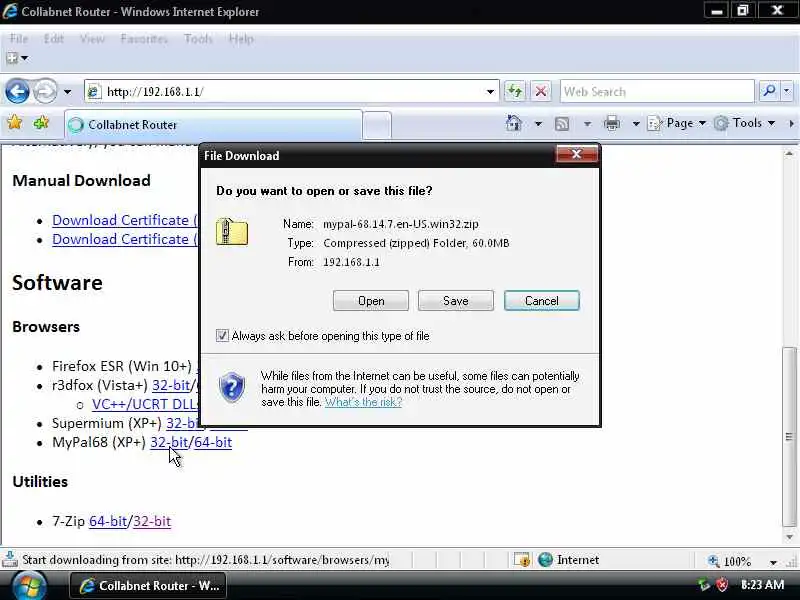Click first Download Certificate link
The height and width of the screenshot is (600, 800).
coord(124,220)
